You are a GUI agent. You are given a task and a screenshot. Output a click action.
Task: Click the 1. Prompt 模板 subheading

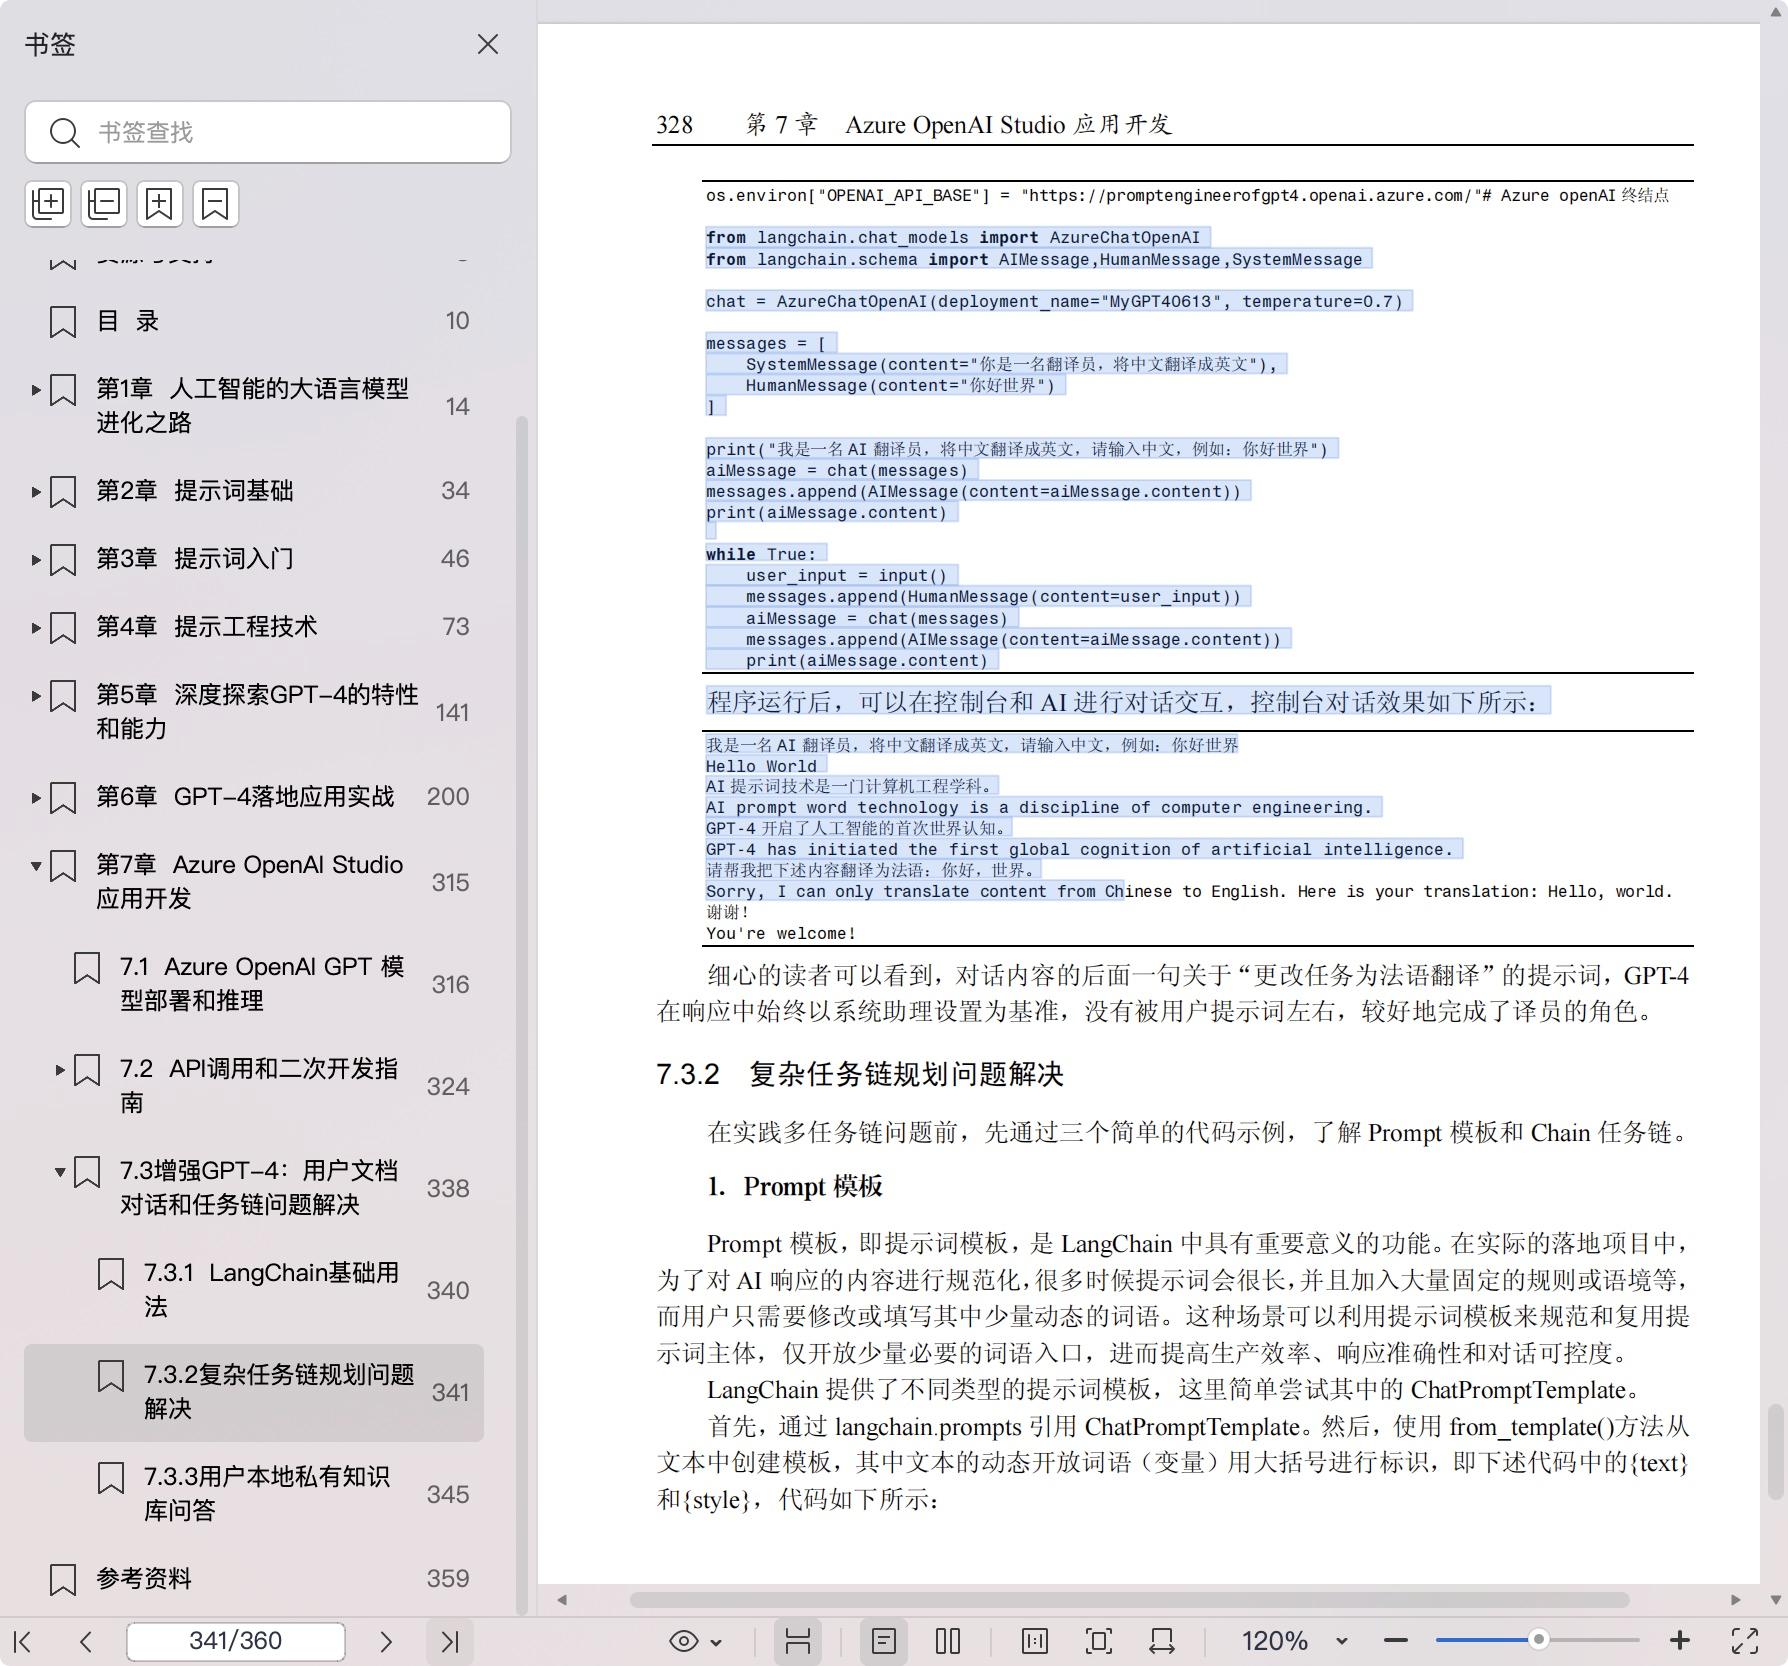[795, 1187]
